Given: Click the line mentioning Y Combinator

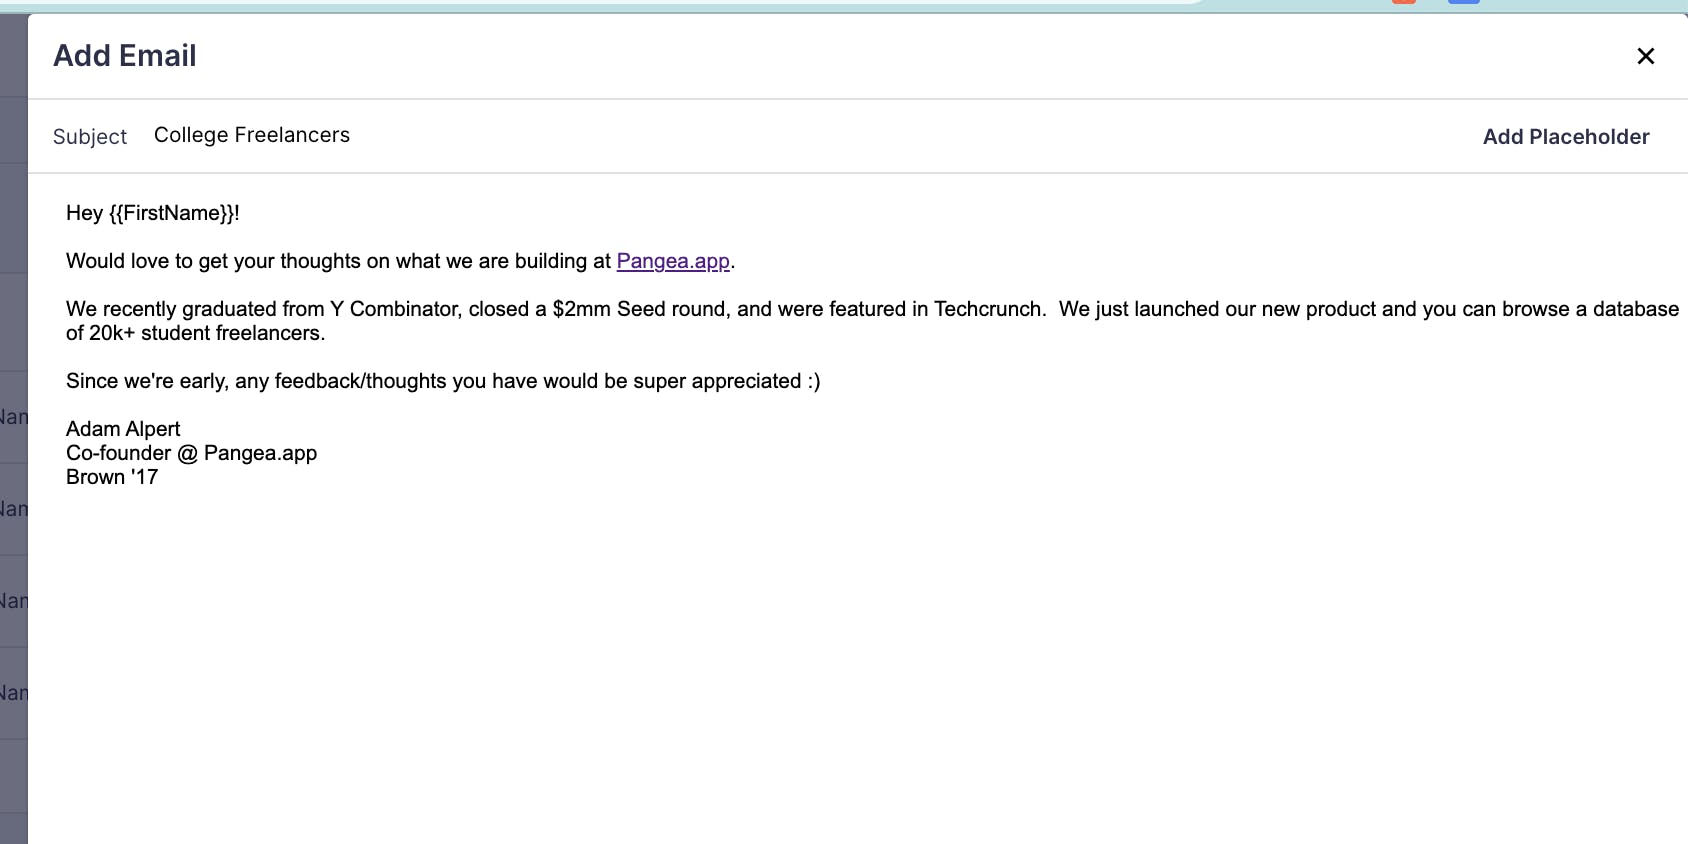Looking at the screenshot, I should click(x=872, y=309).
